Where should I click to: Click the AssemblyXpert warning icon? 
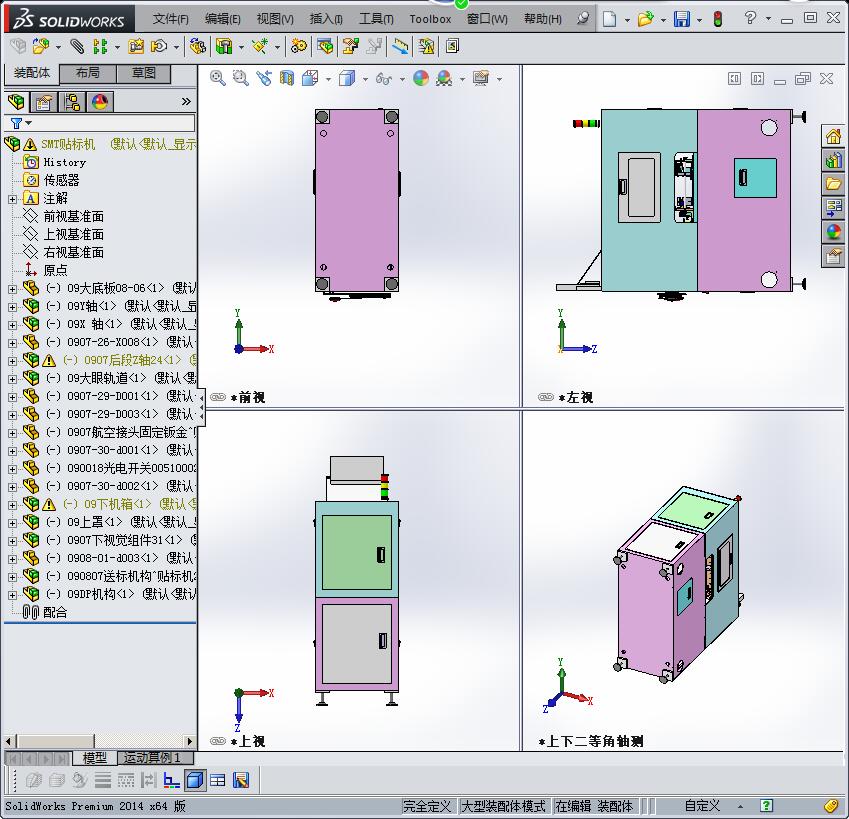[x=427, y=47]
